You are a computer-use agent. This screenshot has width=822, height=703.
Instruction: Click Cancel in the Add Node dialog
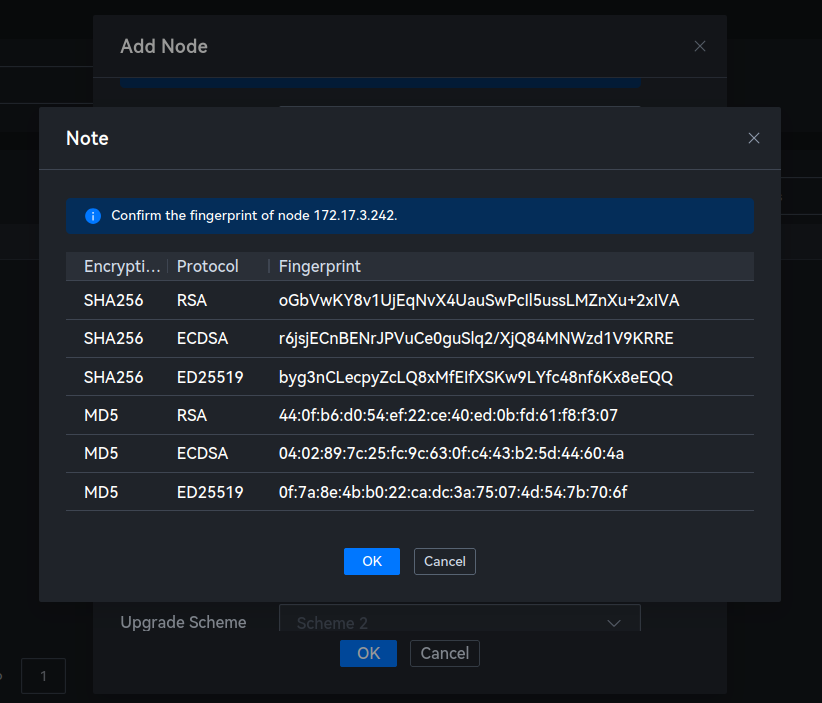click(444, 653)
